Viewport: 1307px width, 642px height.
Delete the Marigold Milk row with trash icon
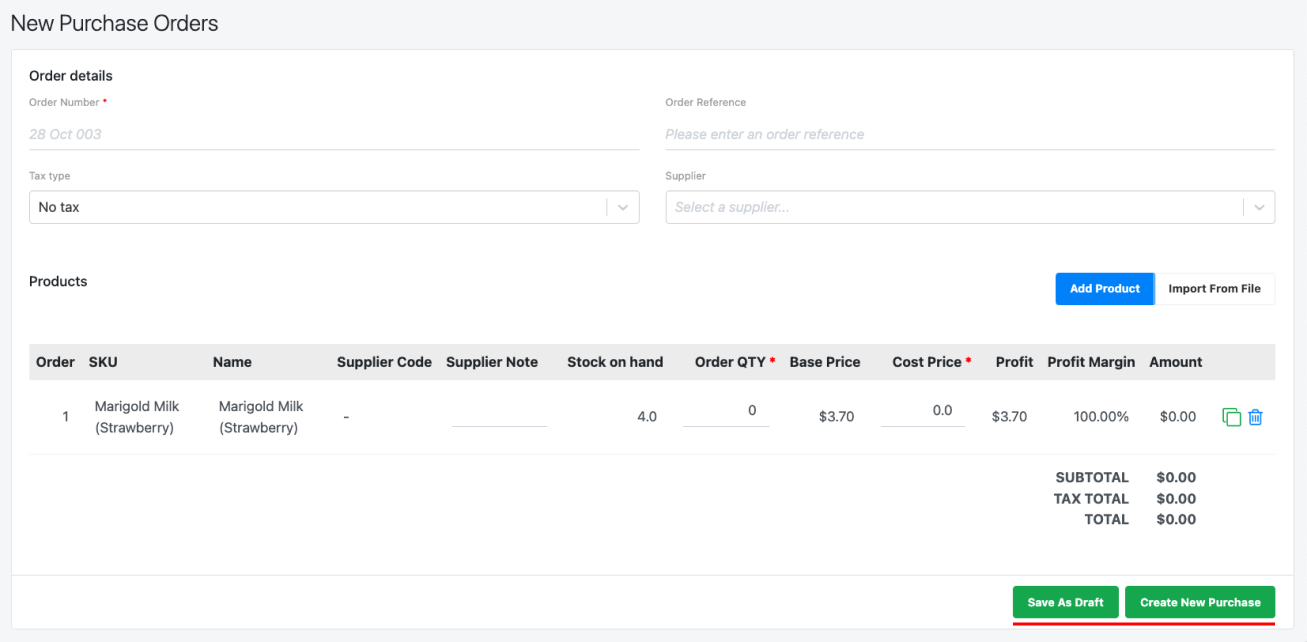(1256, 417)
